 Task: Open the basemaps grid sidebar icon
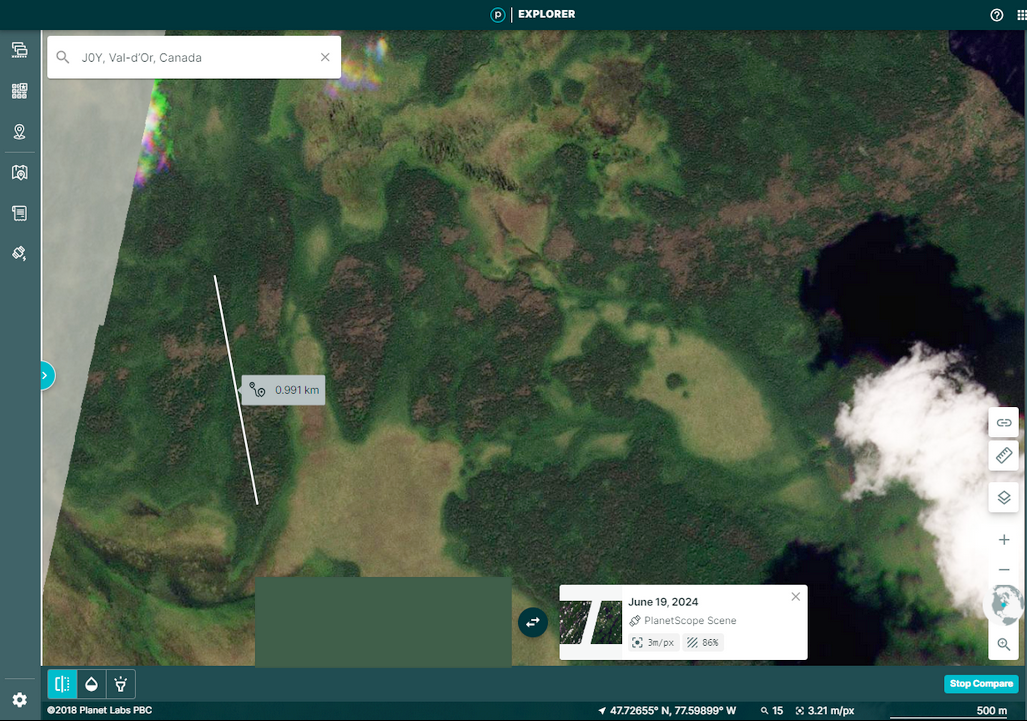(20, 91)
